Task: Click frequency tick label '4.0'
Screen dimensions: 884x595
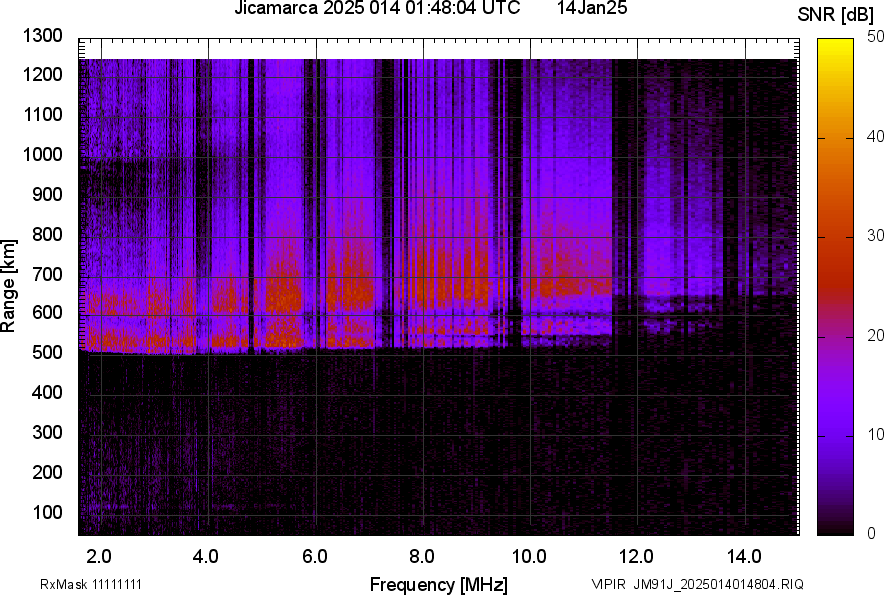Action: tap(206, 557)
